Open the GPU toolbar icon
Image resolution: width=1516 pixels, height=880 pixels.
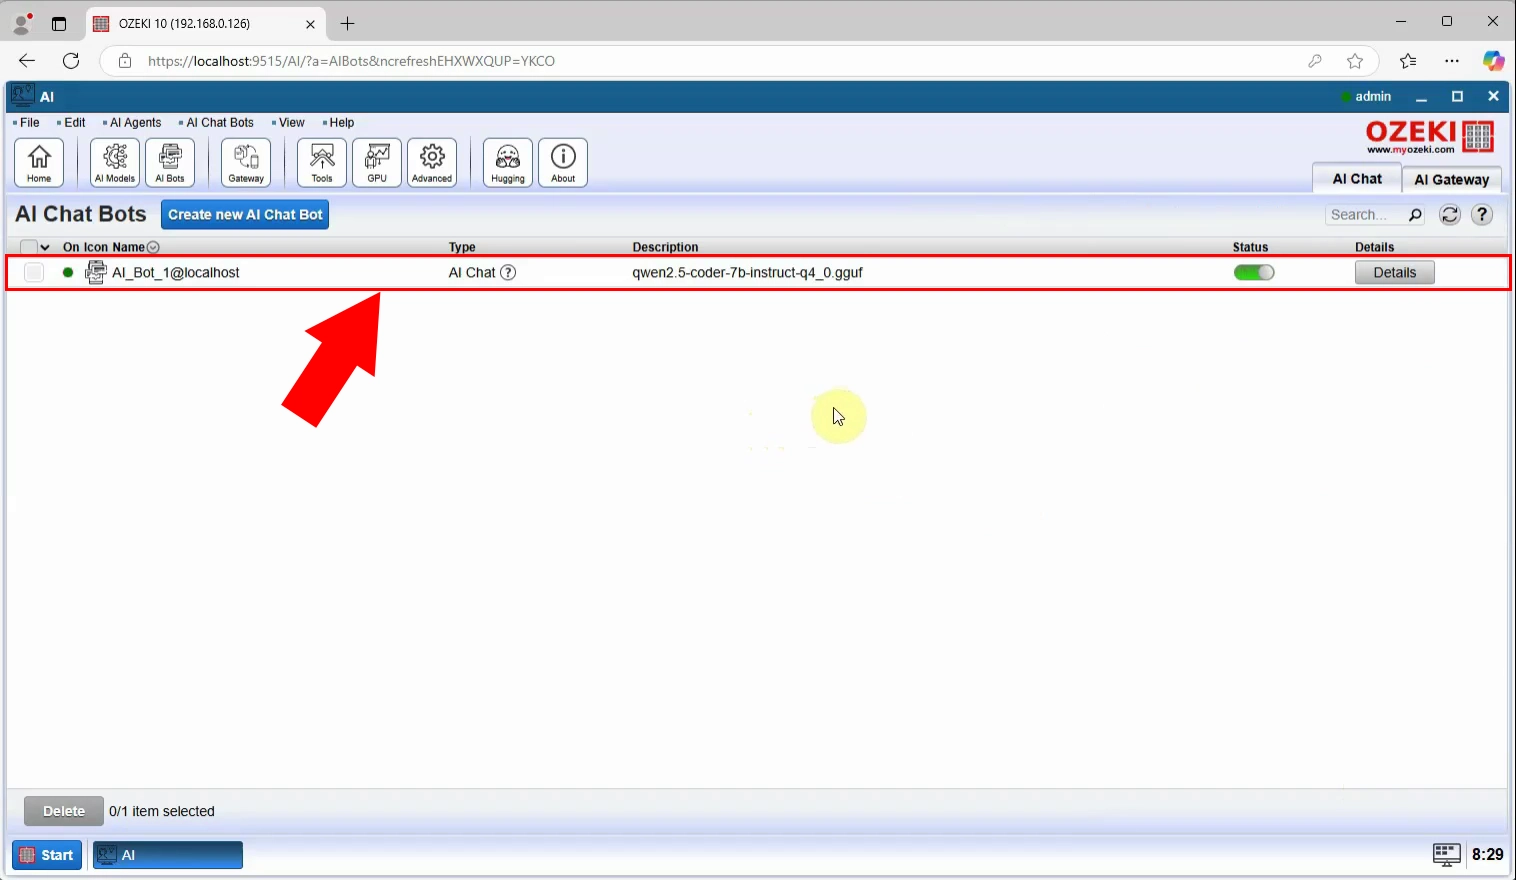pyautogui.click(x=377, y=163)
